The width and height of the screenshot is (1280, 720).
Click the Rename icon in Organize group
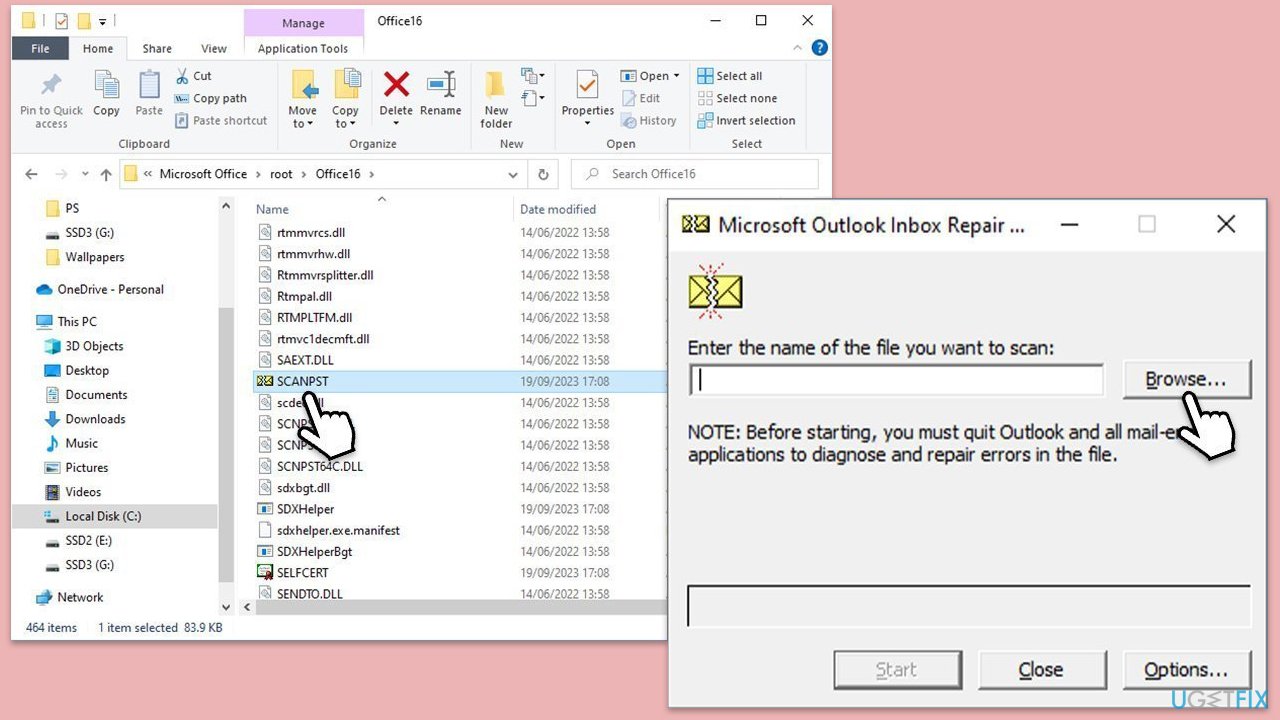coord(440,87)
